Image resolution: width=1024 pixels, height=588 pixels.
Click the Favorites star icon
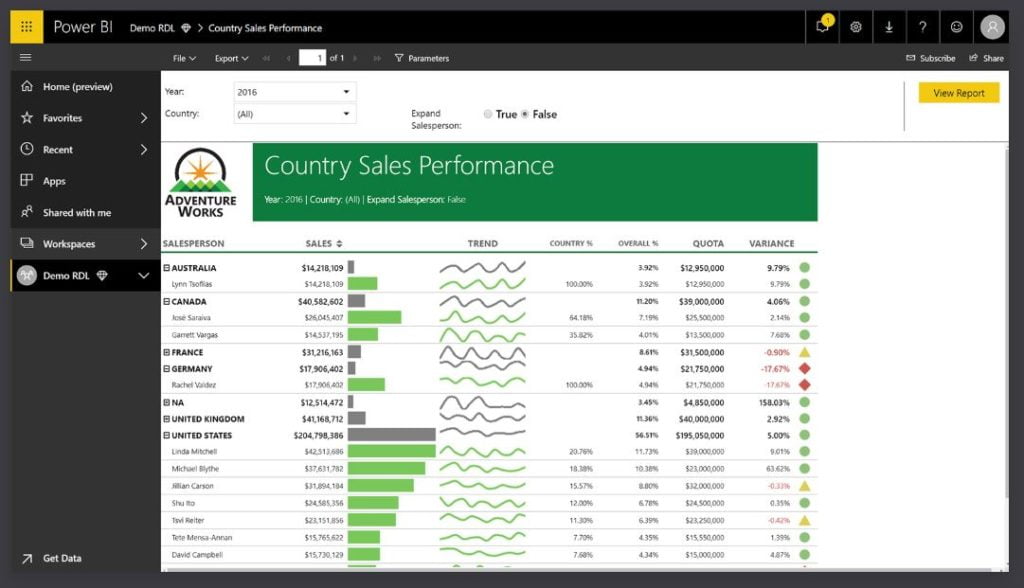(27, 118)
